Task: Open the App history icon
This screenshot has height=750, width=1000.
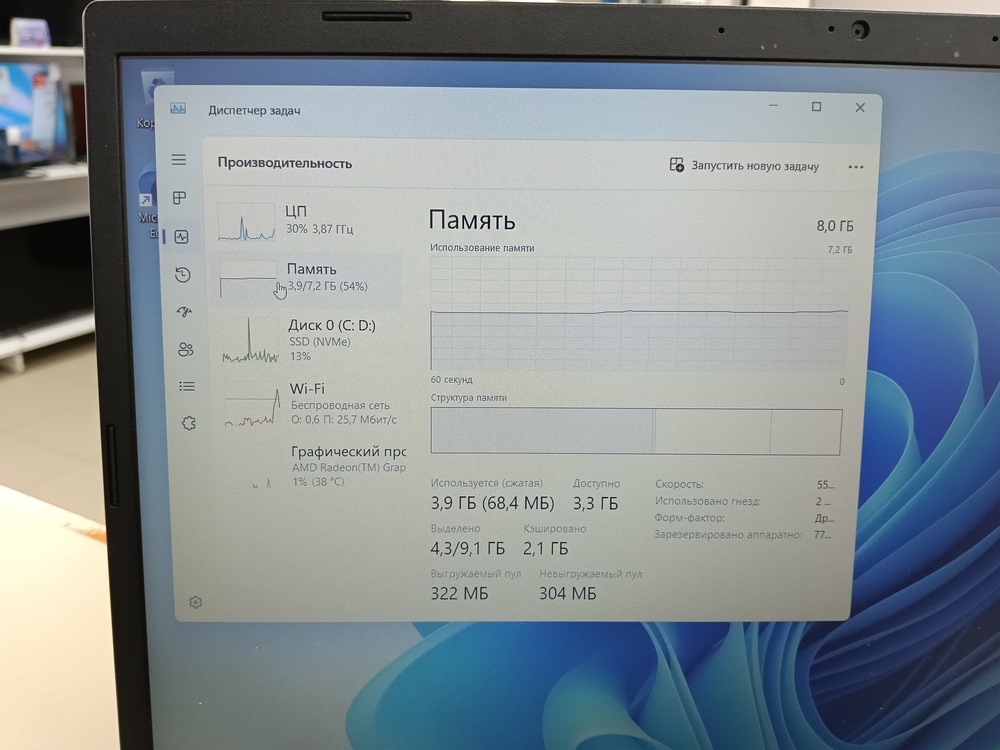Action: [x=183, y=275]
